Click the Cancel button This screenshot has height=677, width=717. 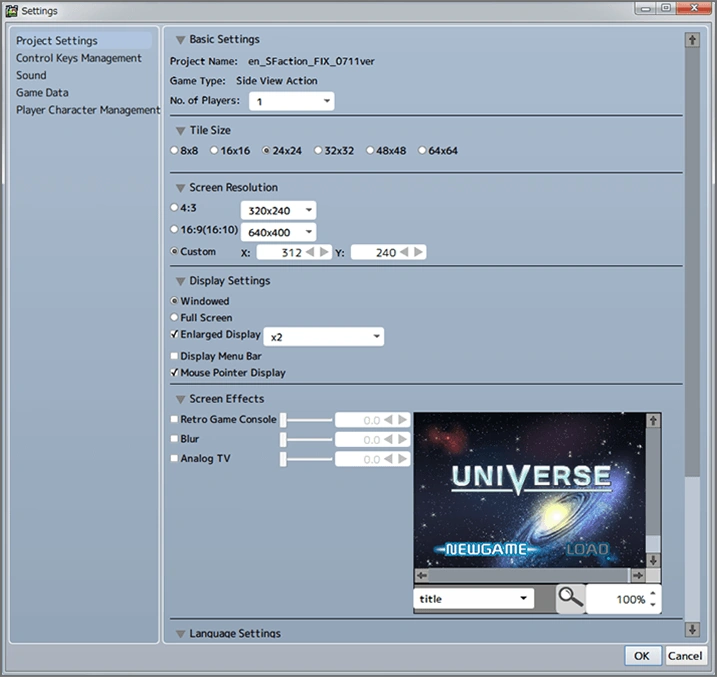click(685, 656)
